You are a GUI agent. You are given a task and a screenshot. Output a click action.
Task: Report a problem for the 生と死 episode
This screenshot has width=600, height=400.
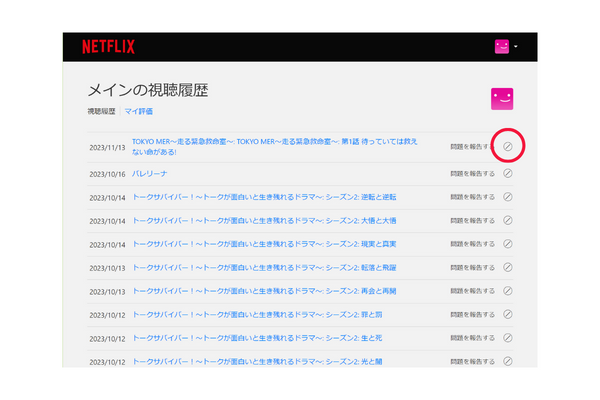(x=472, y=338)
